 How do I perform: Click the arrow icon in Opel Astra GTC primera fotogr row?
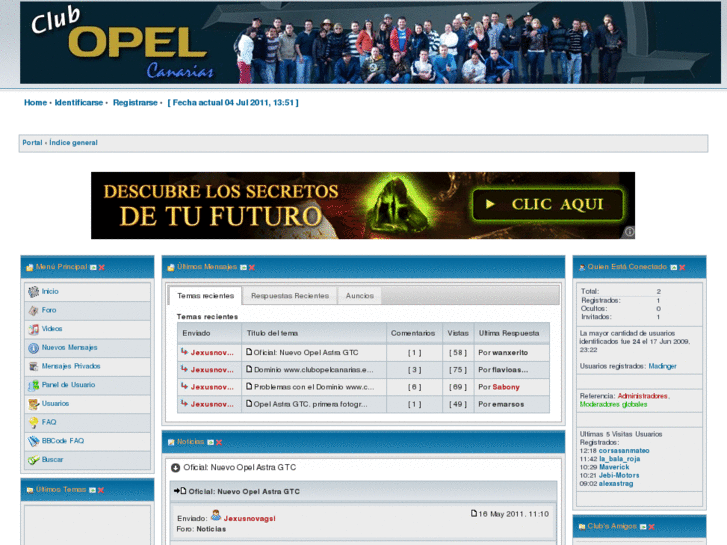(x=185, y=404)
